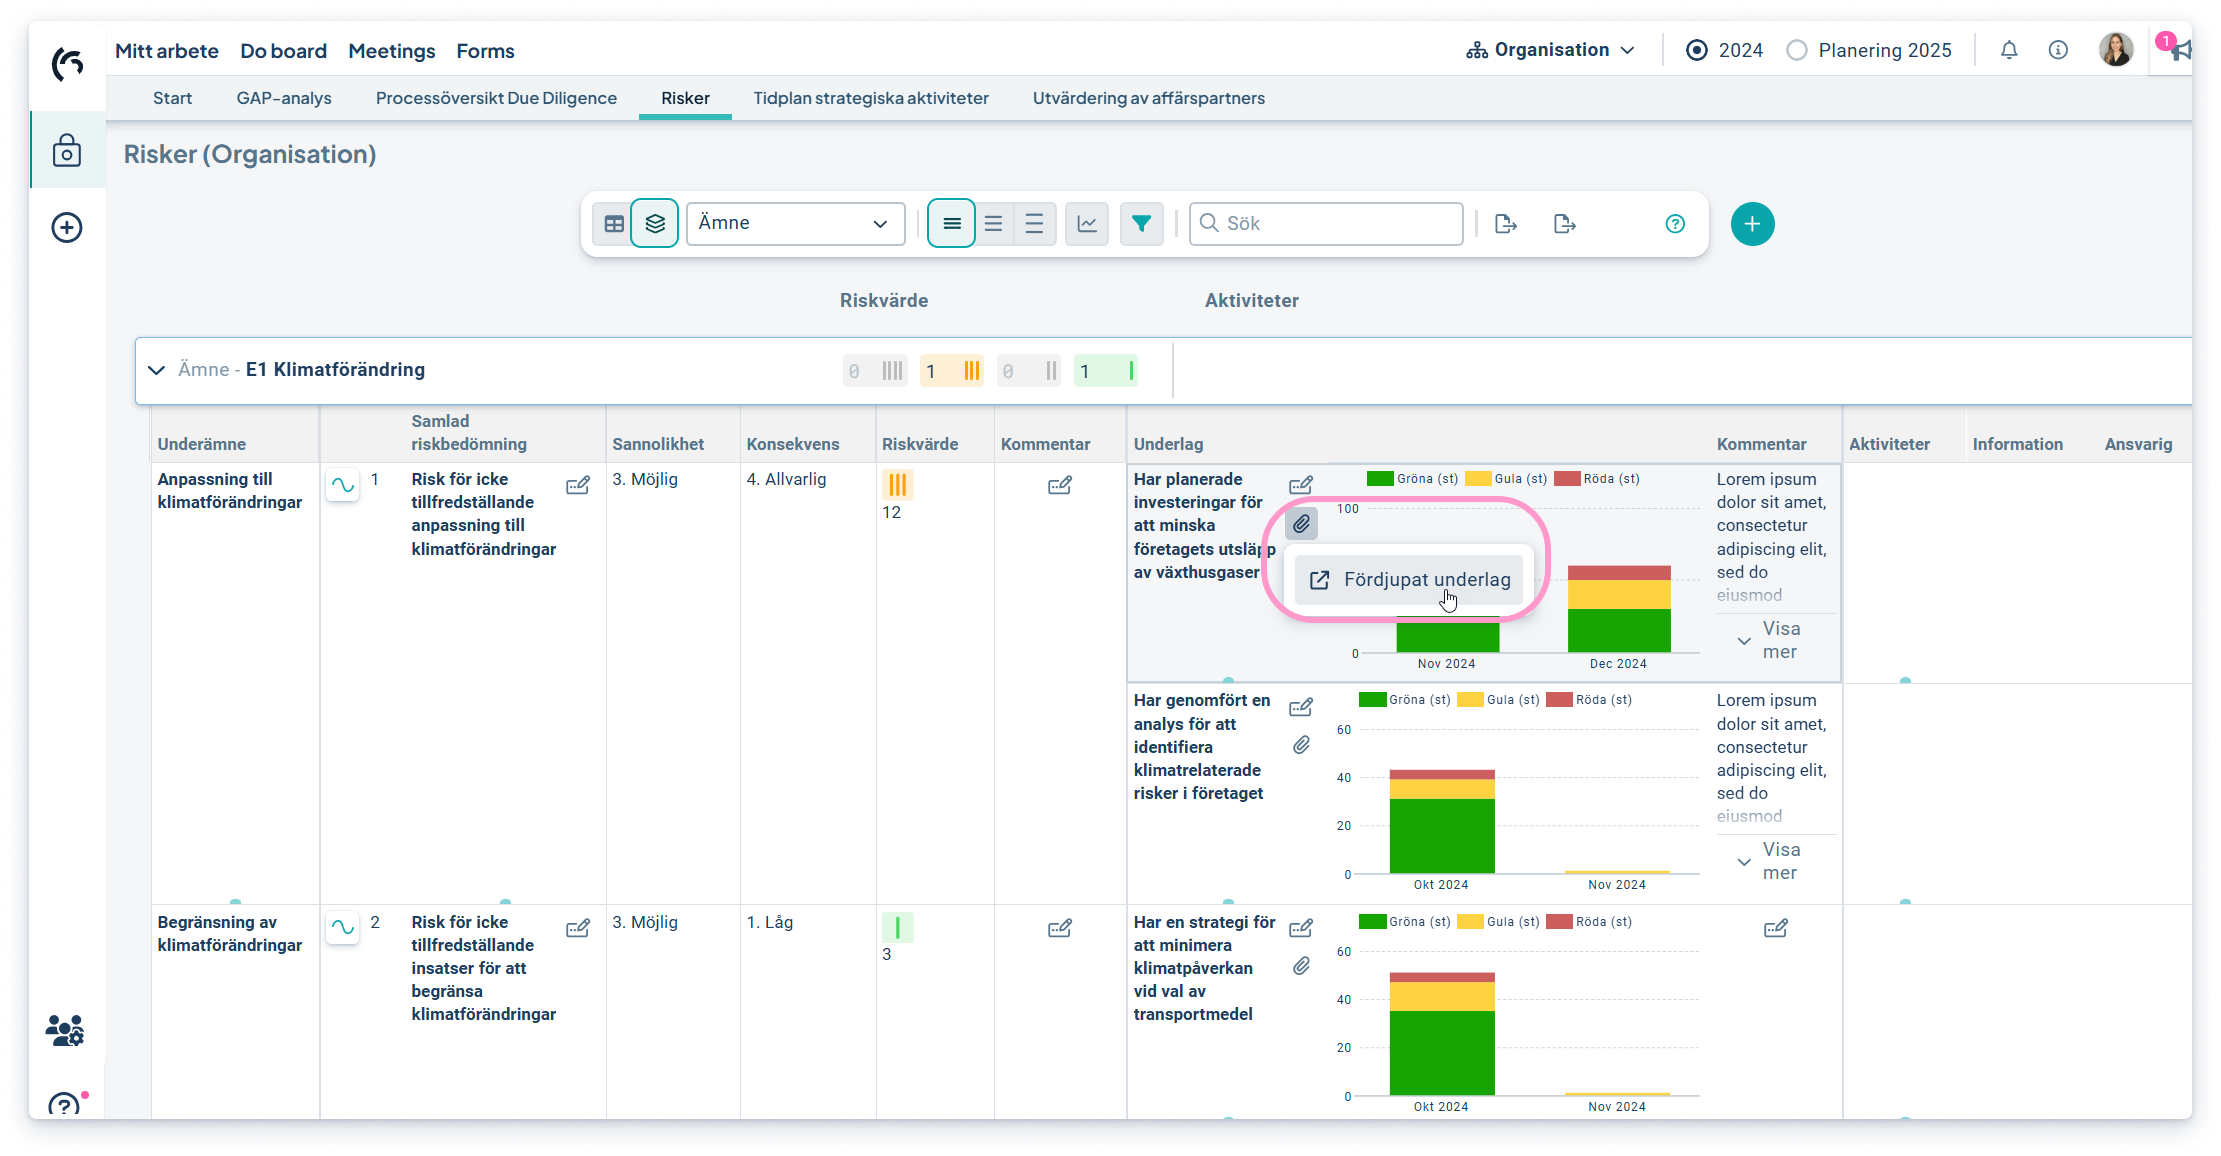
Task: Click the orange risk level summary badge
Action: tap(952, 371)
